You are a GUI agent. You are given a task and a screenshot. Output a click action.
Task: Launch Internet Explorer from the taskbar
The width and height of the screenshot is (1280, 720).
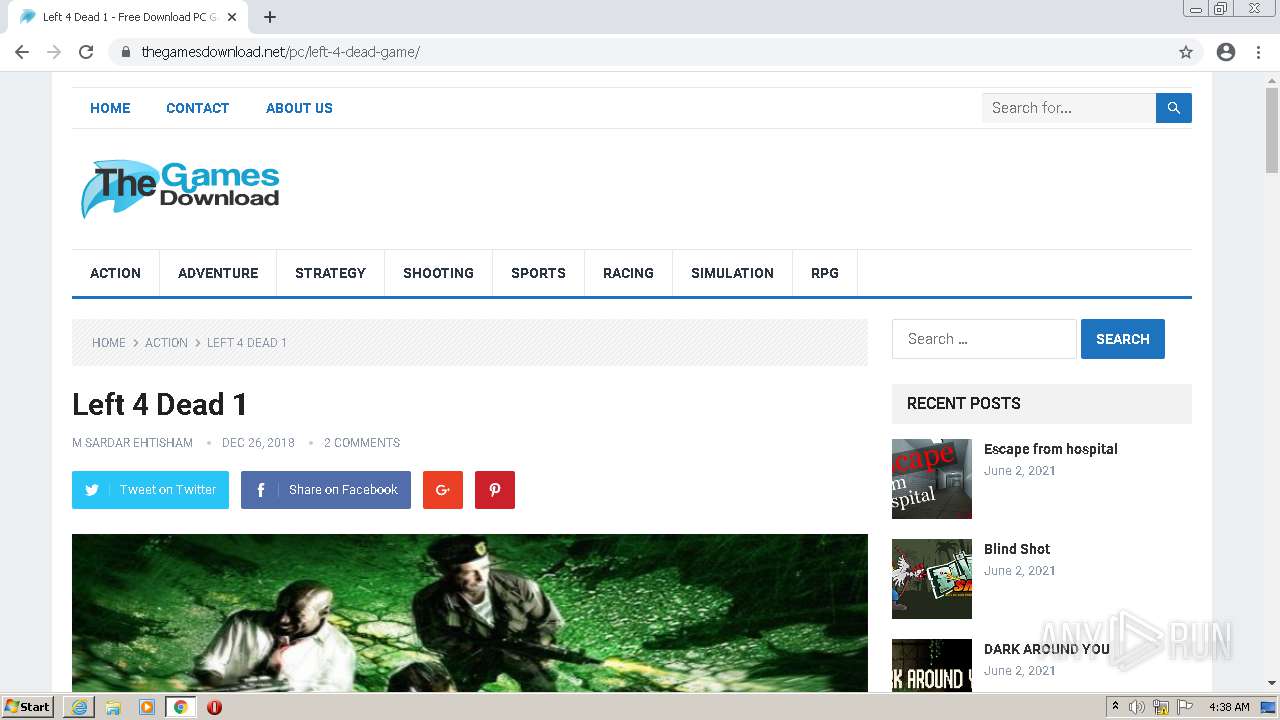(79, 707)
